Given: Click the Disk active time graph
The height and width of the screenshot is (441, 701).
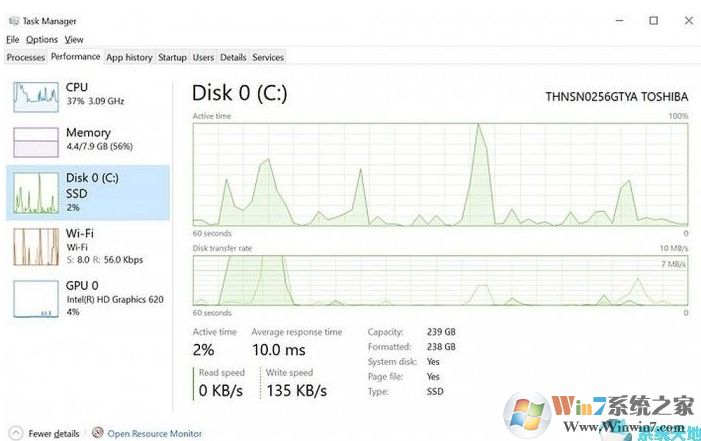Looking at the screenshot, I should click(x=440, y=172).
